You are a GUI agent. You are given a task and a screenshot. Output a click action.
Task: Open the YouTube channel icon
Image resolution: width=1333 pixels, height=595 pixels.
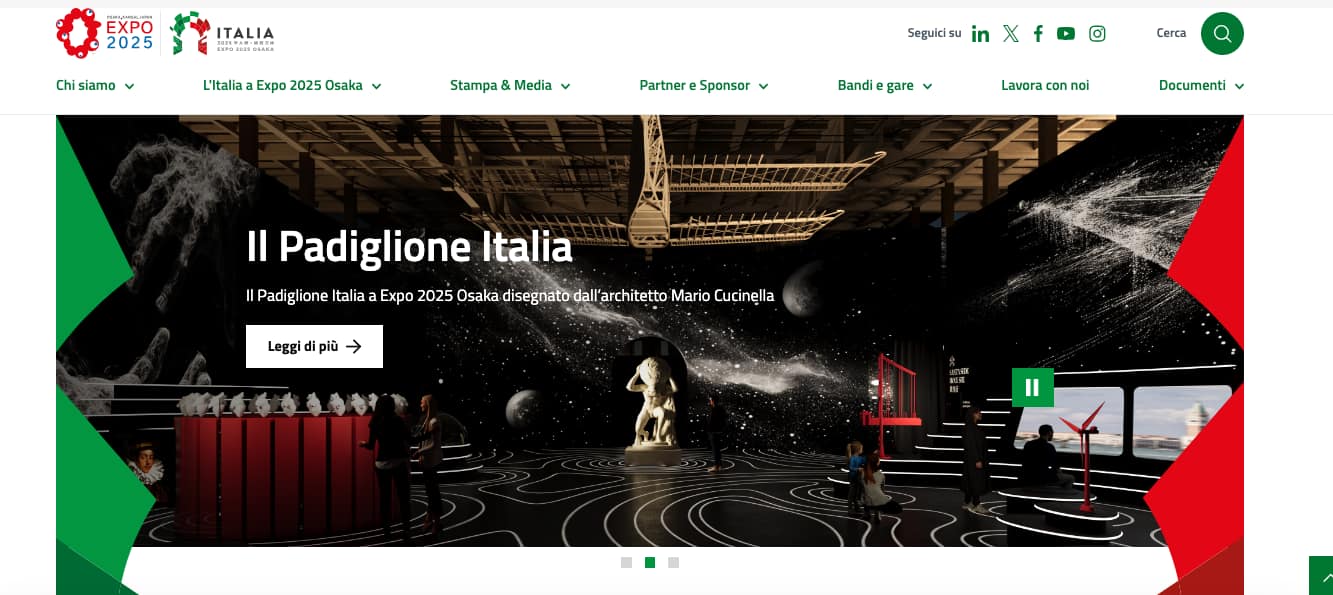point(1066,34)
